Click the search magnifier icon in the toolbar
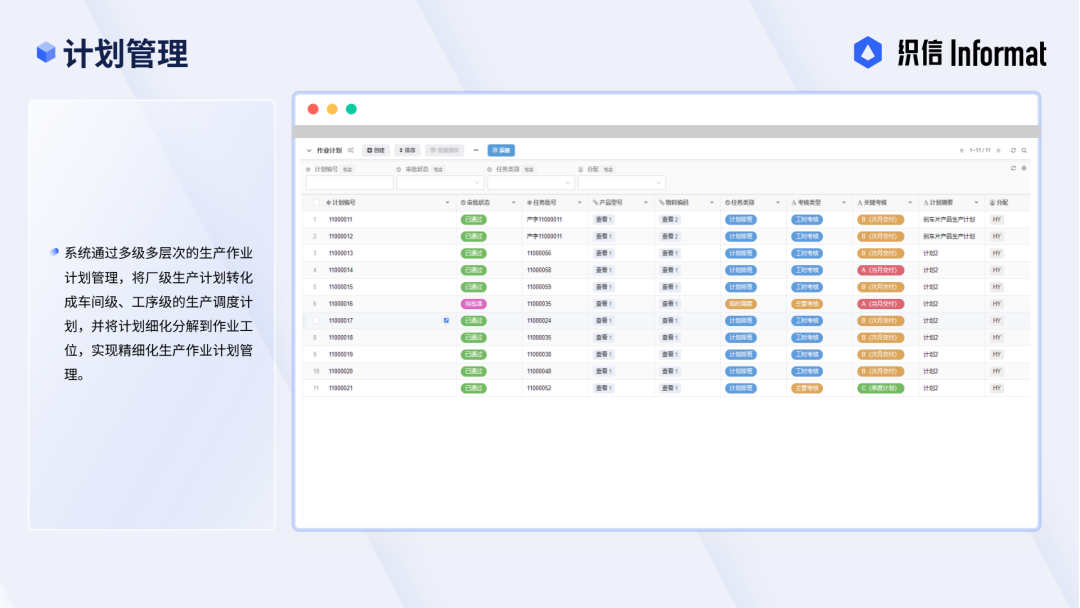Viewport: 1080px width, 608px height. (1024, 150)
